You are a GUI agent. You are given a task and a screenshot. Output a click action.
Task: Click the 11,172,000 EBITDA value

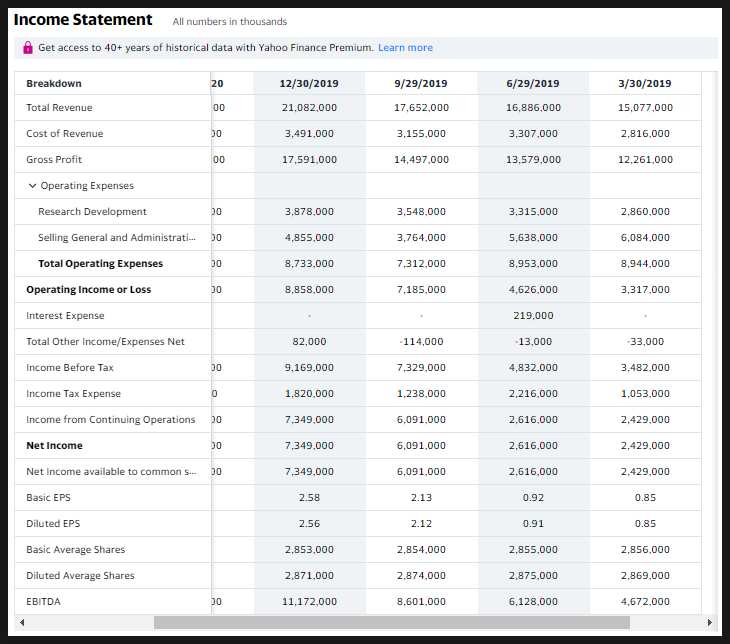tap(309, 602)
